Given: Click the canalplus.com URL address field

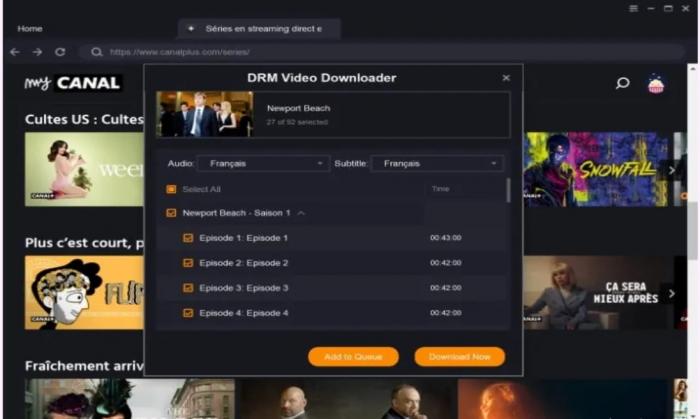Looking at the screenshot, I should pos(384,52).
